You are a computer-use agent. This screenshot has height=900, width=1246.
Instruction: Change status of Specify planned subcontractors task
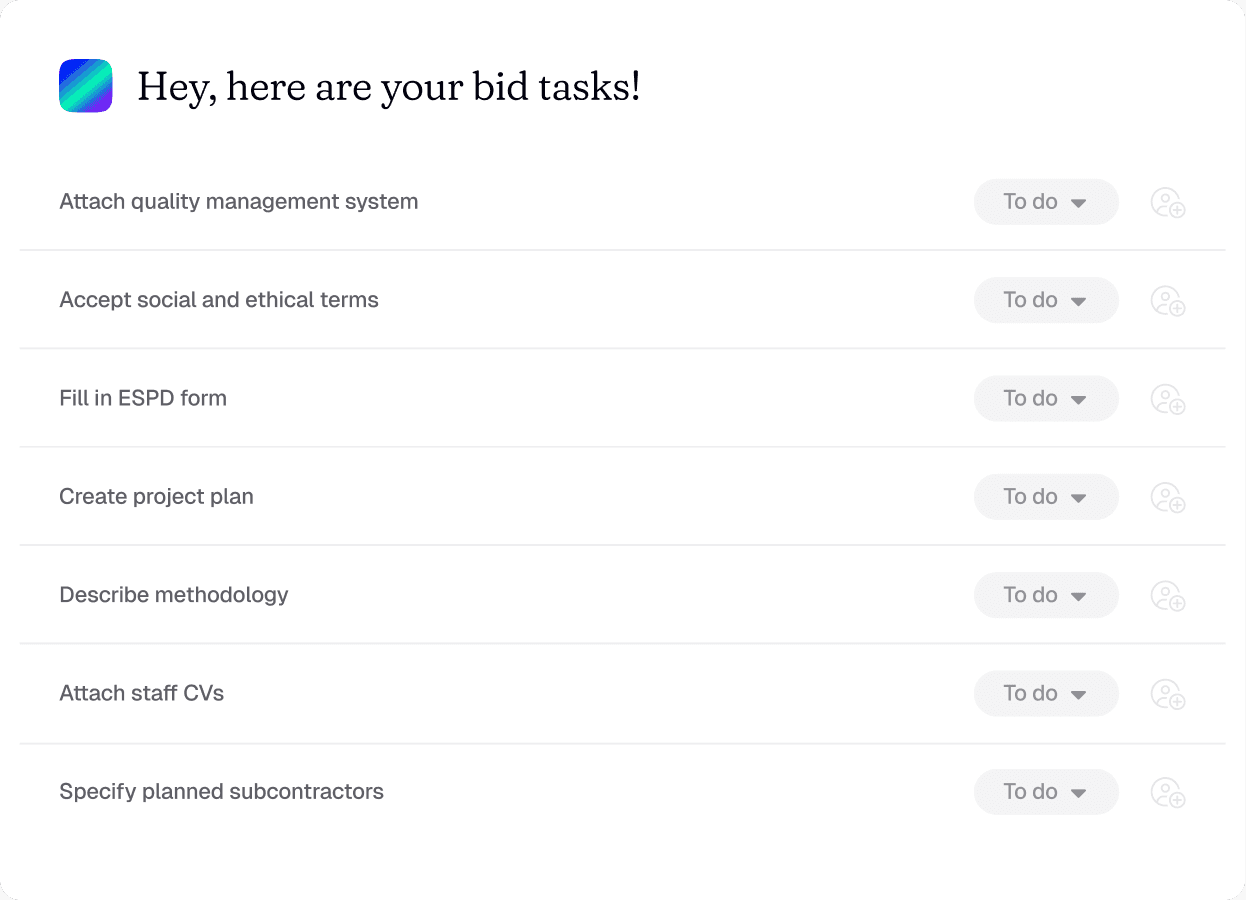click(1045, 791)
